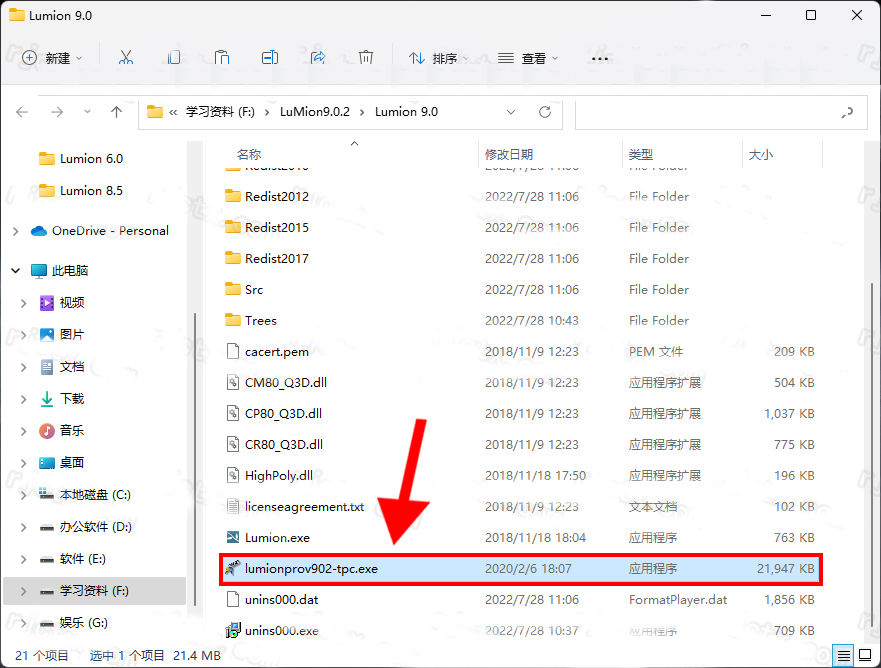Switch to details view icon in status bar

coord(843,655)
